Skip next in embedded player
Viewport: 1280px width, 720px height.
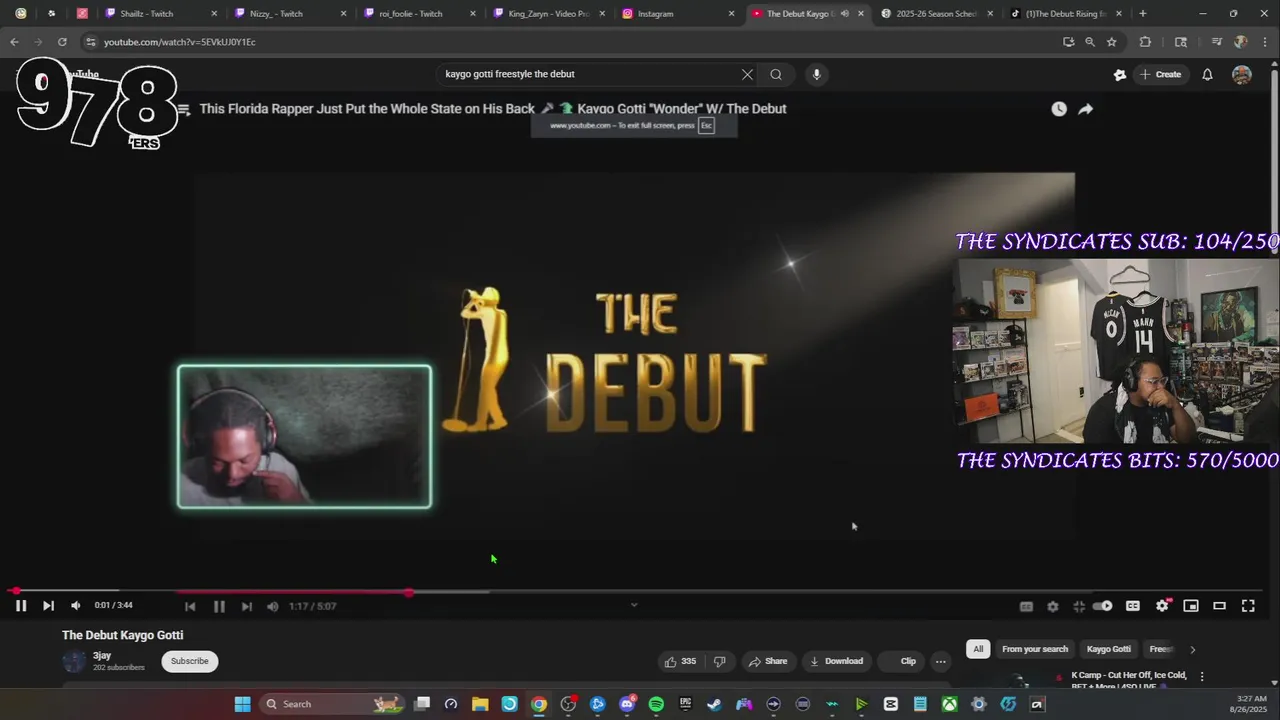[246, 606]
